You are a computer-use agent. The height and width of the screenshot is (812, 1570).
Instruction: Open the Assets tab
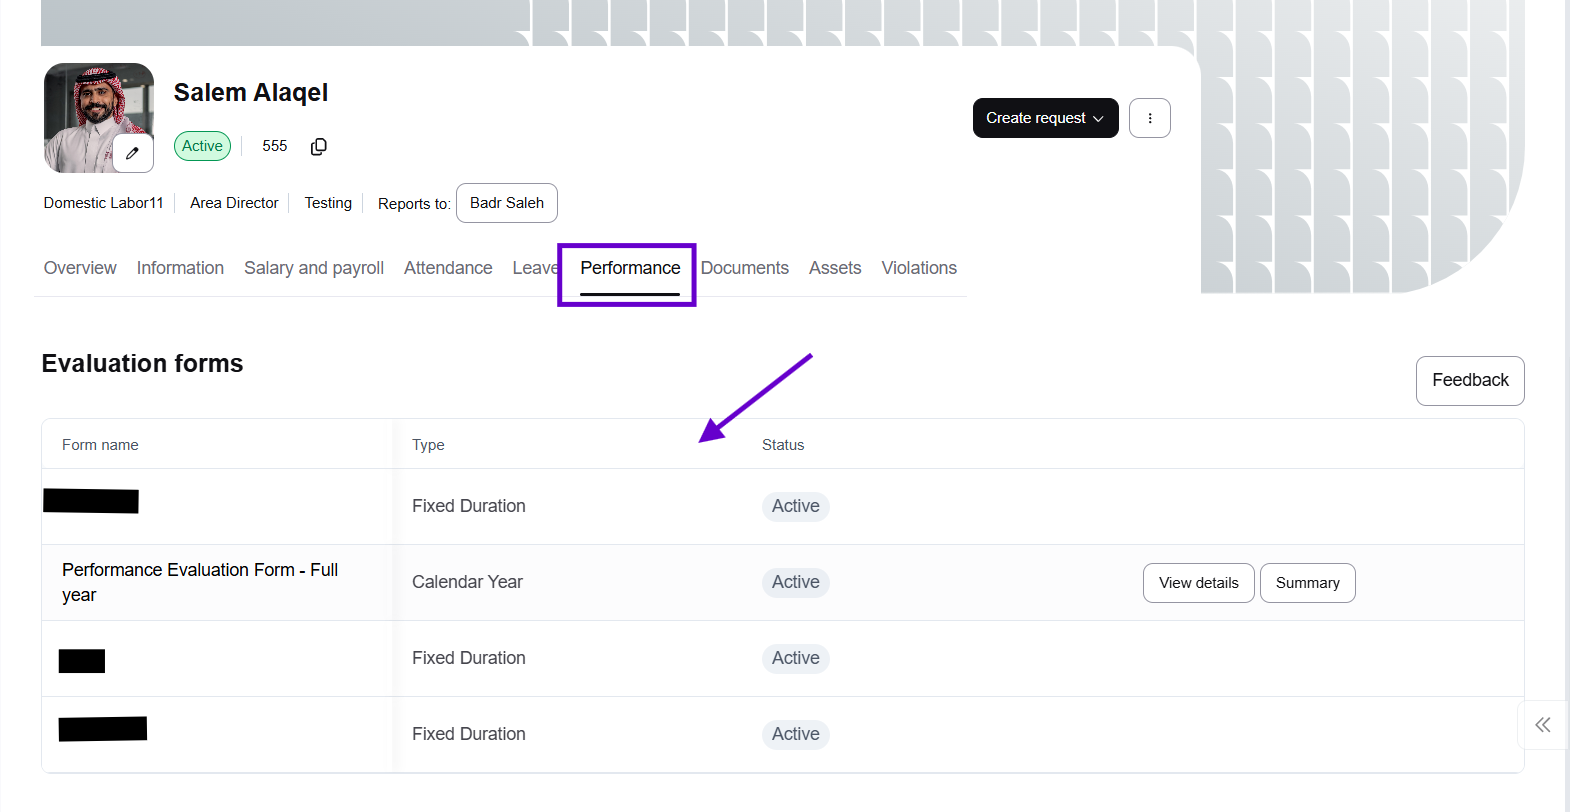point(835,268)
